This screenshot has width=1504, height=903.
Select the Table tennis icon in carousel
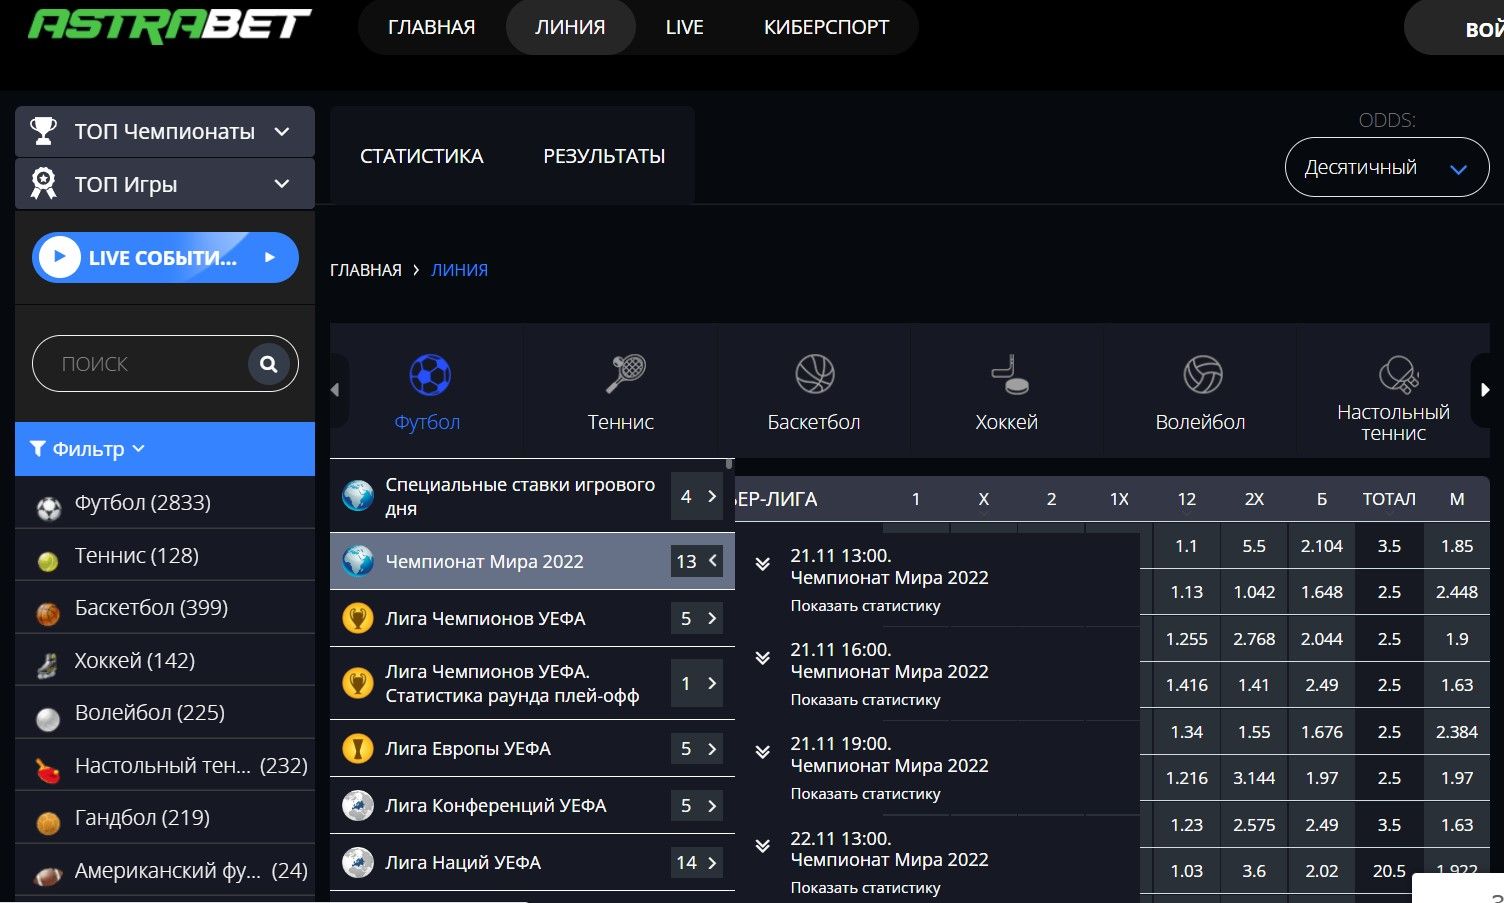[1398, 374]
